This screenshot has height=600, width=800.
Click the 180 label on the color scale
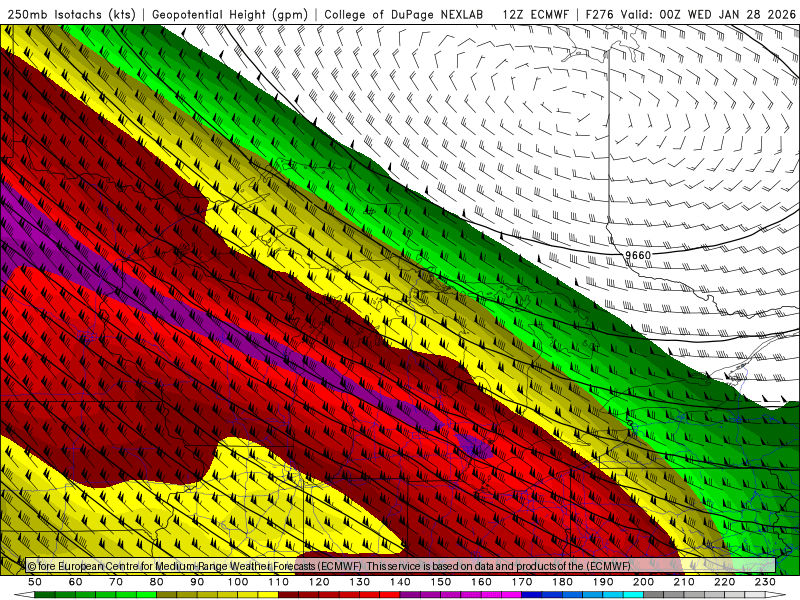point(562,582)
